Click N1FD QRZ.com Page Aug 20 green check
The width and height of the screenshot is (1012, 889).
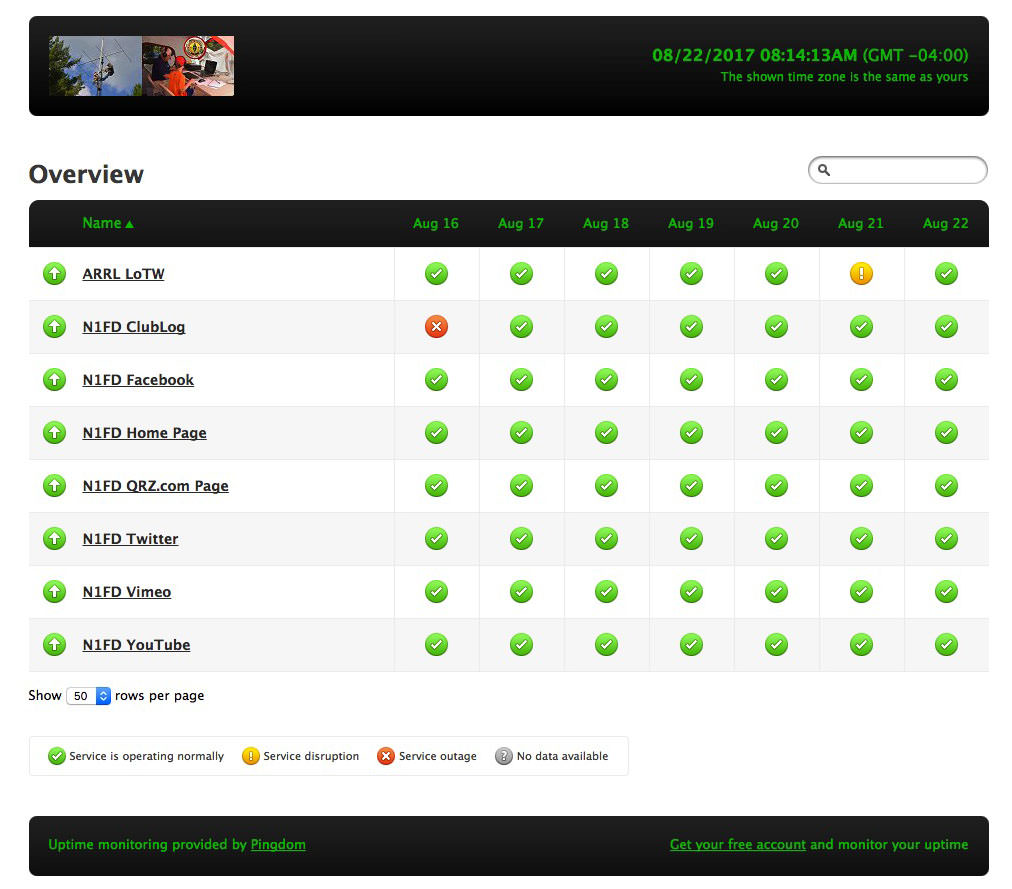776,485
